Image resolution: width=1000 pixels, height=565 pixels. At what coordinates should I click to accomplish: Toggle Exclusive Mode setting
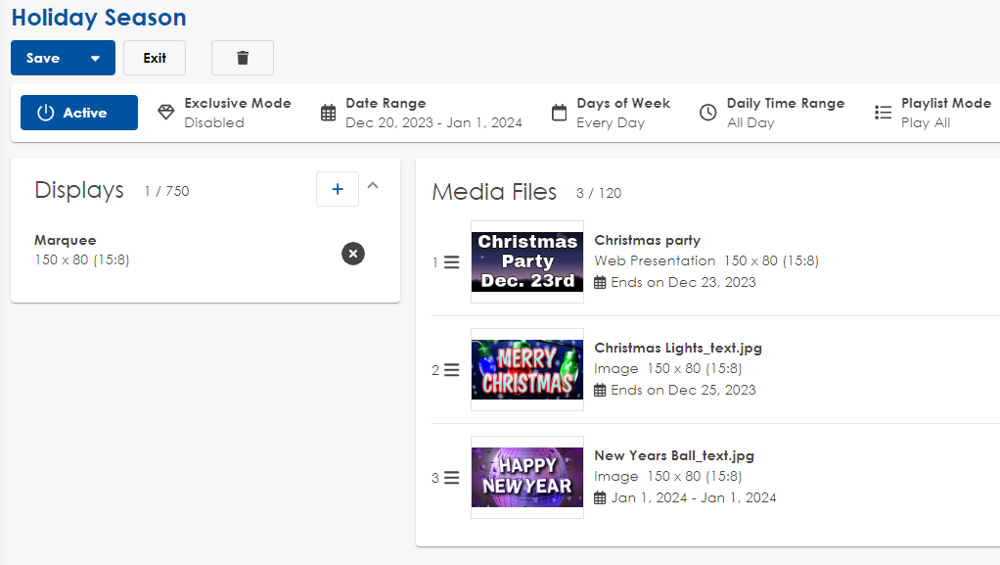225,113
